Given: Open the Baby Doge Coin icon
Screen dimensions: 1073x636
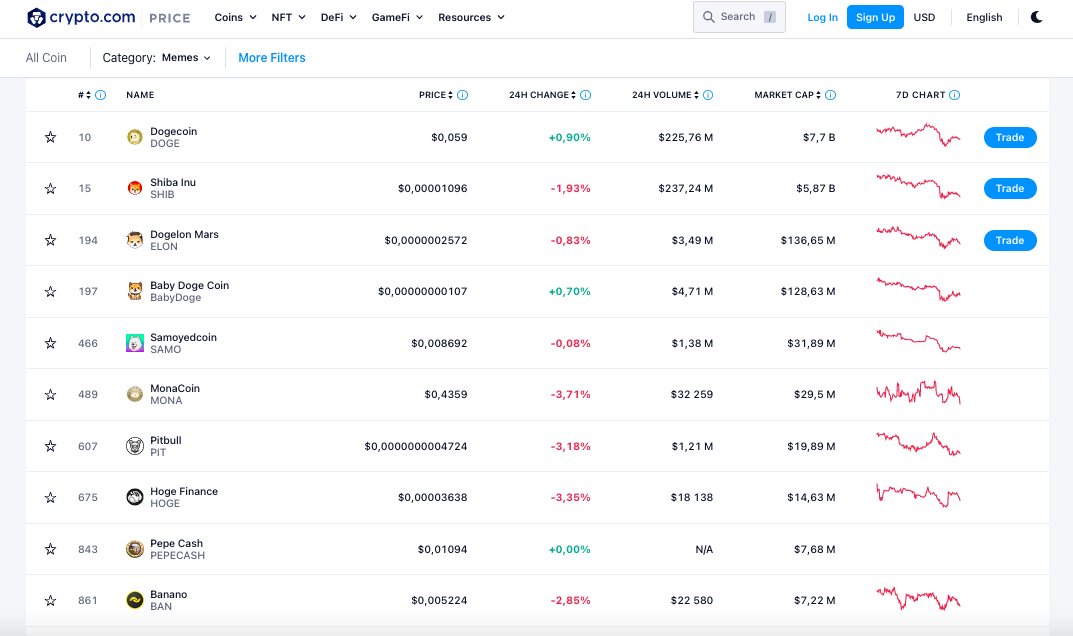Looking at the screenshot, I should point(135,291).
